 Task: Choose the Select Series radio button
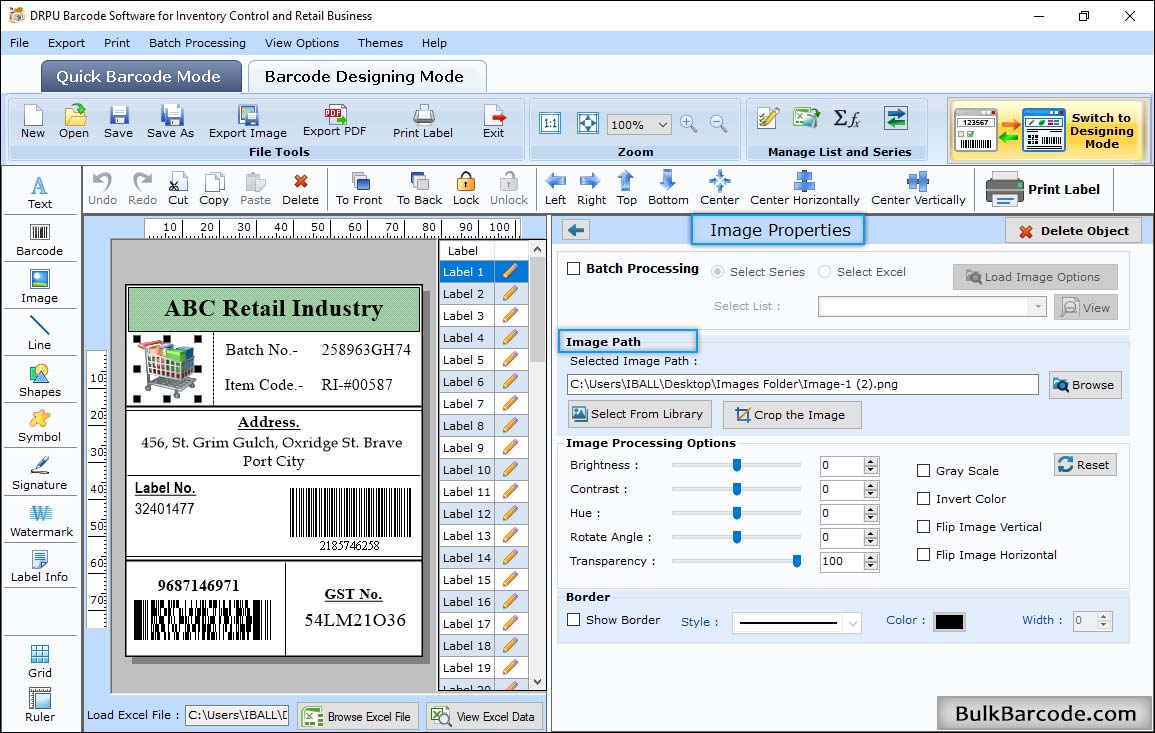pyautogui.click(x=717, y=272)
